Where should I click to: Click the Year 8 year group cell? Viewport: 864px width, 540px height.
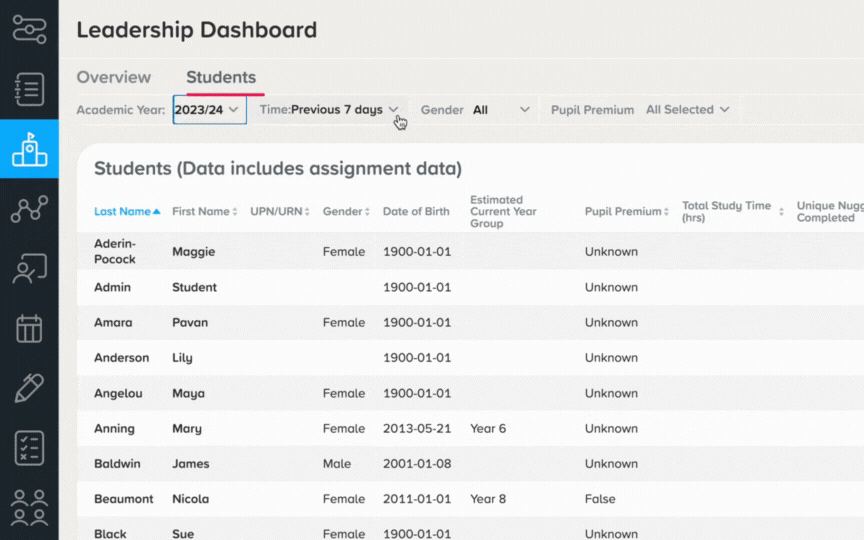click(x=488, y=499)
